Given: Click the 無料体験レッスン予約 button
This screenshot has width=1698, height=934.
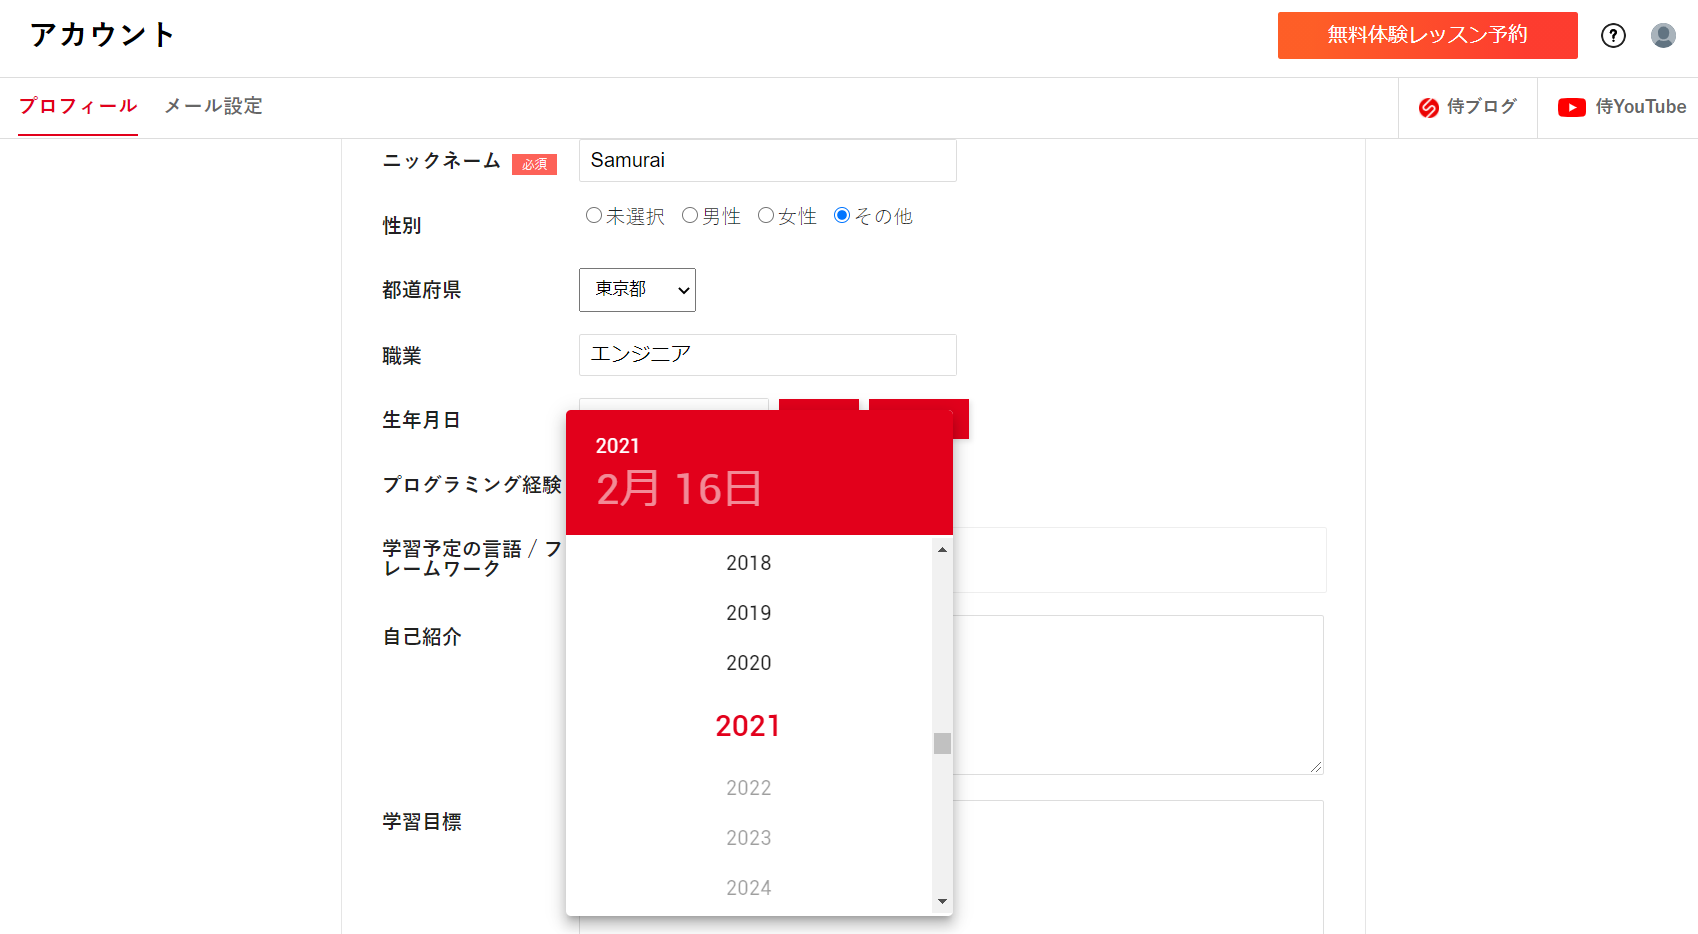Looking at the screenshot, I should click(1427, 35).
